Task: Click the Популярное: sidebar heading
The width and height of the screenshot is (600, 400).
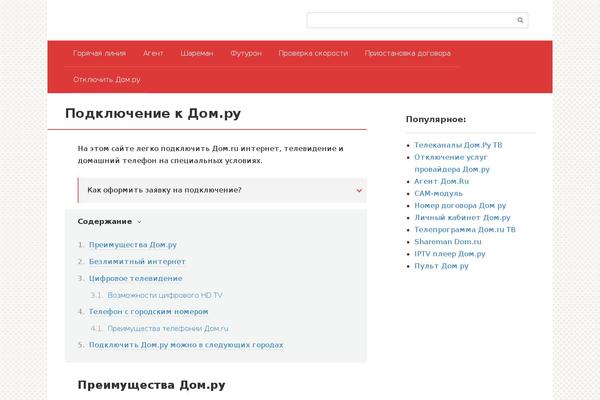Action: click(x=436, y=119)
